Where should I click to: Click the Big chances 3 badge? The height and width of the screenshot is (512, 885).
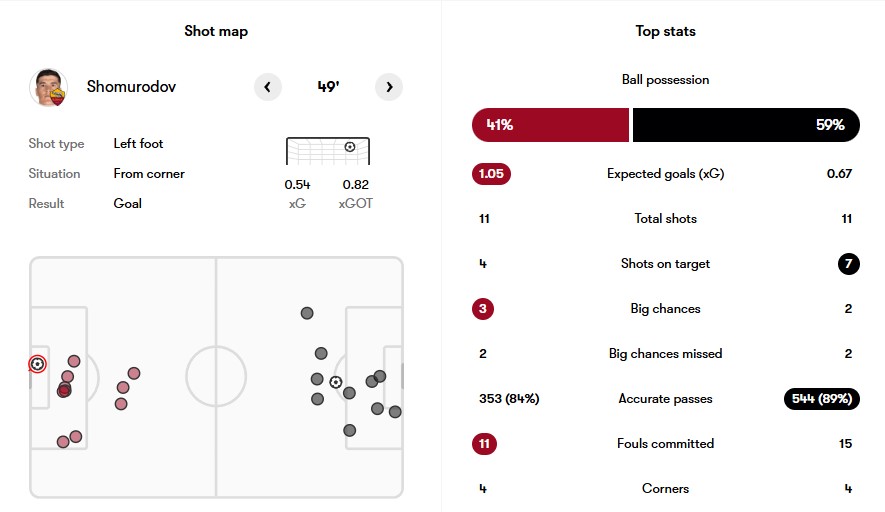pyautogui.click(x=483, y=309)
